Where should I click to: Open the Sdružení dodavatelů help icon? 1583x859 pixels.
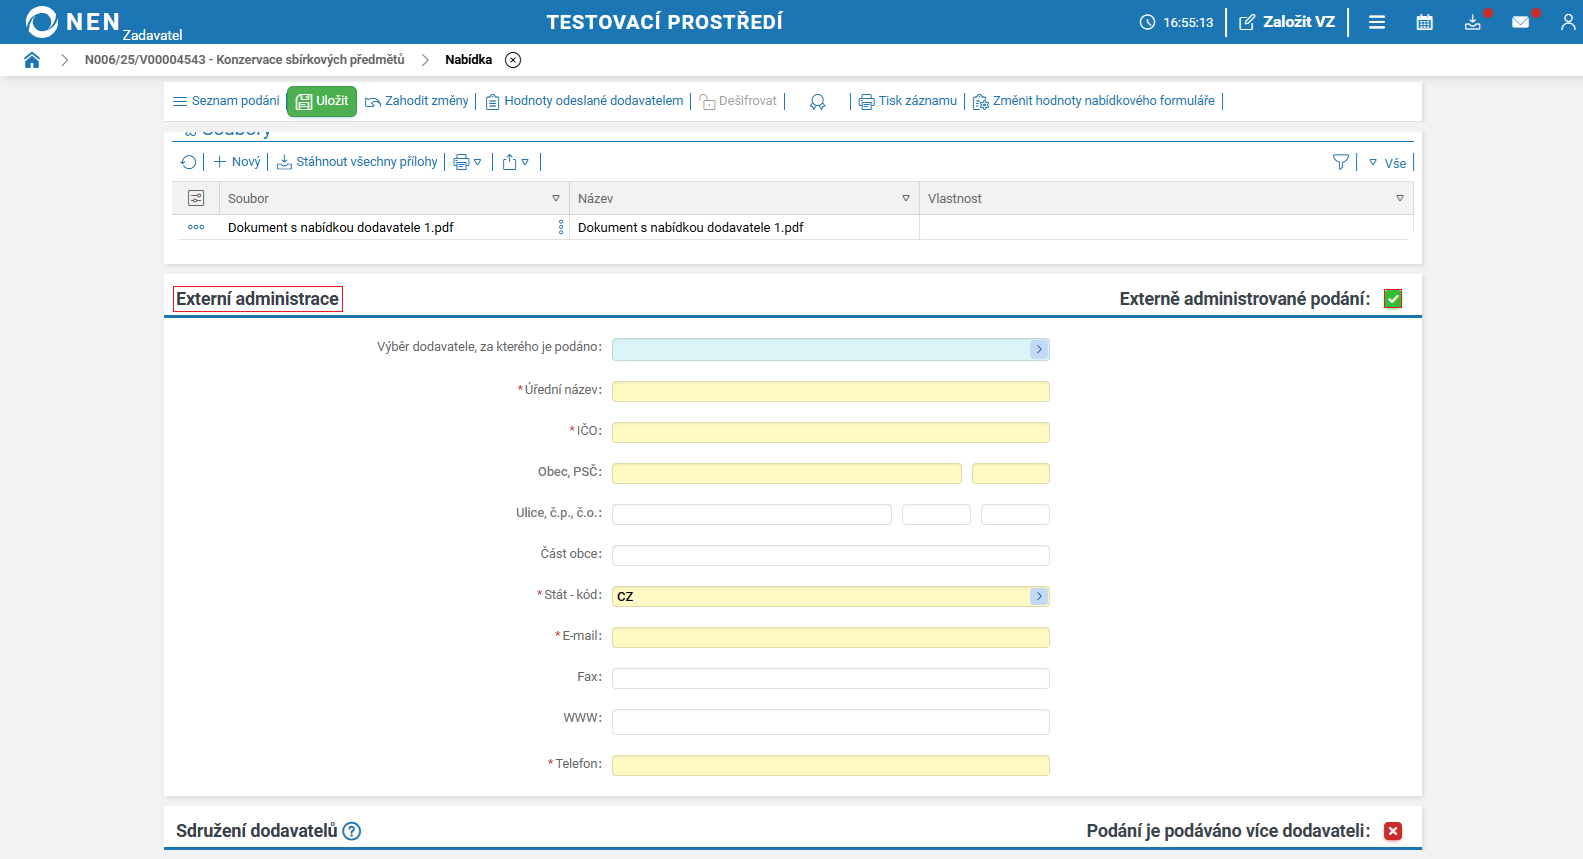[x=352, y=831]
